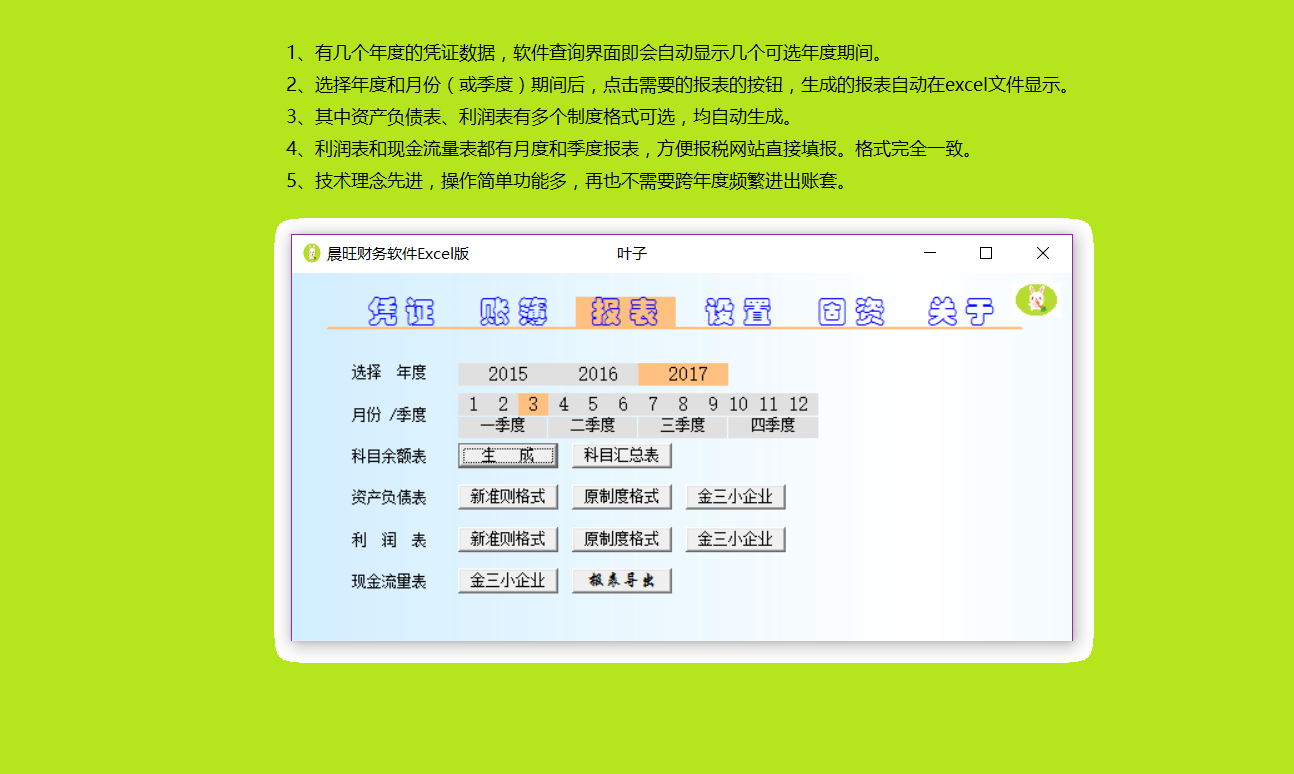
Task: Generate 资产负债表 in 原制度格式
Action: (621, 497)
